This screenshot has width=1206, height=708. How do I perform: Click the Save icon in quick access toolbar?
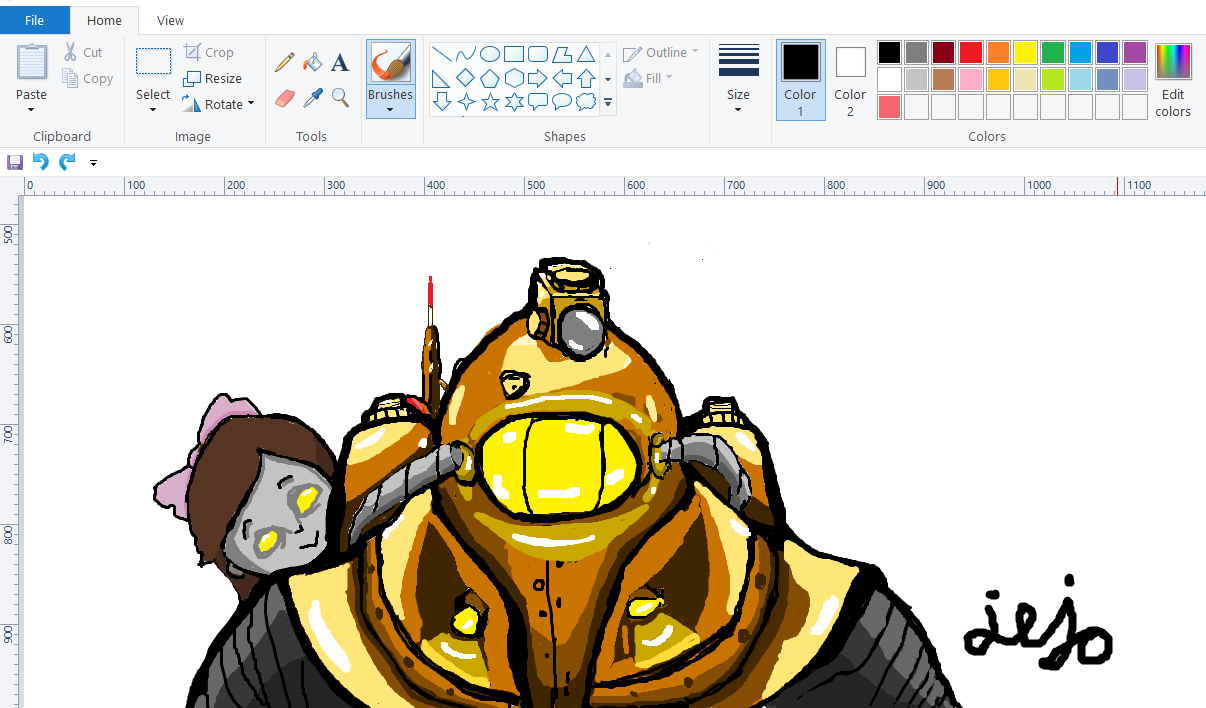15,162
